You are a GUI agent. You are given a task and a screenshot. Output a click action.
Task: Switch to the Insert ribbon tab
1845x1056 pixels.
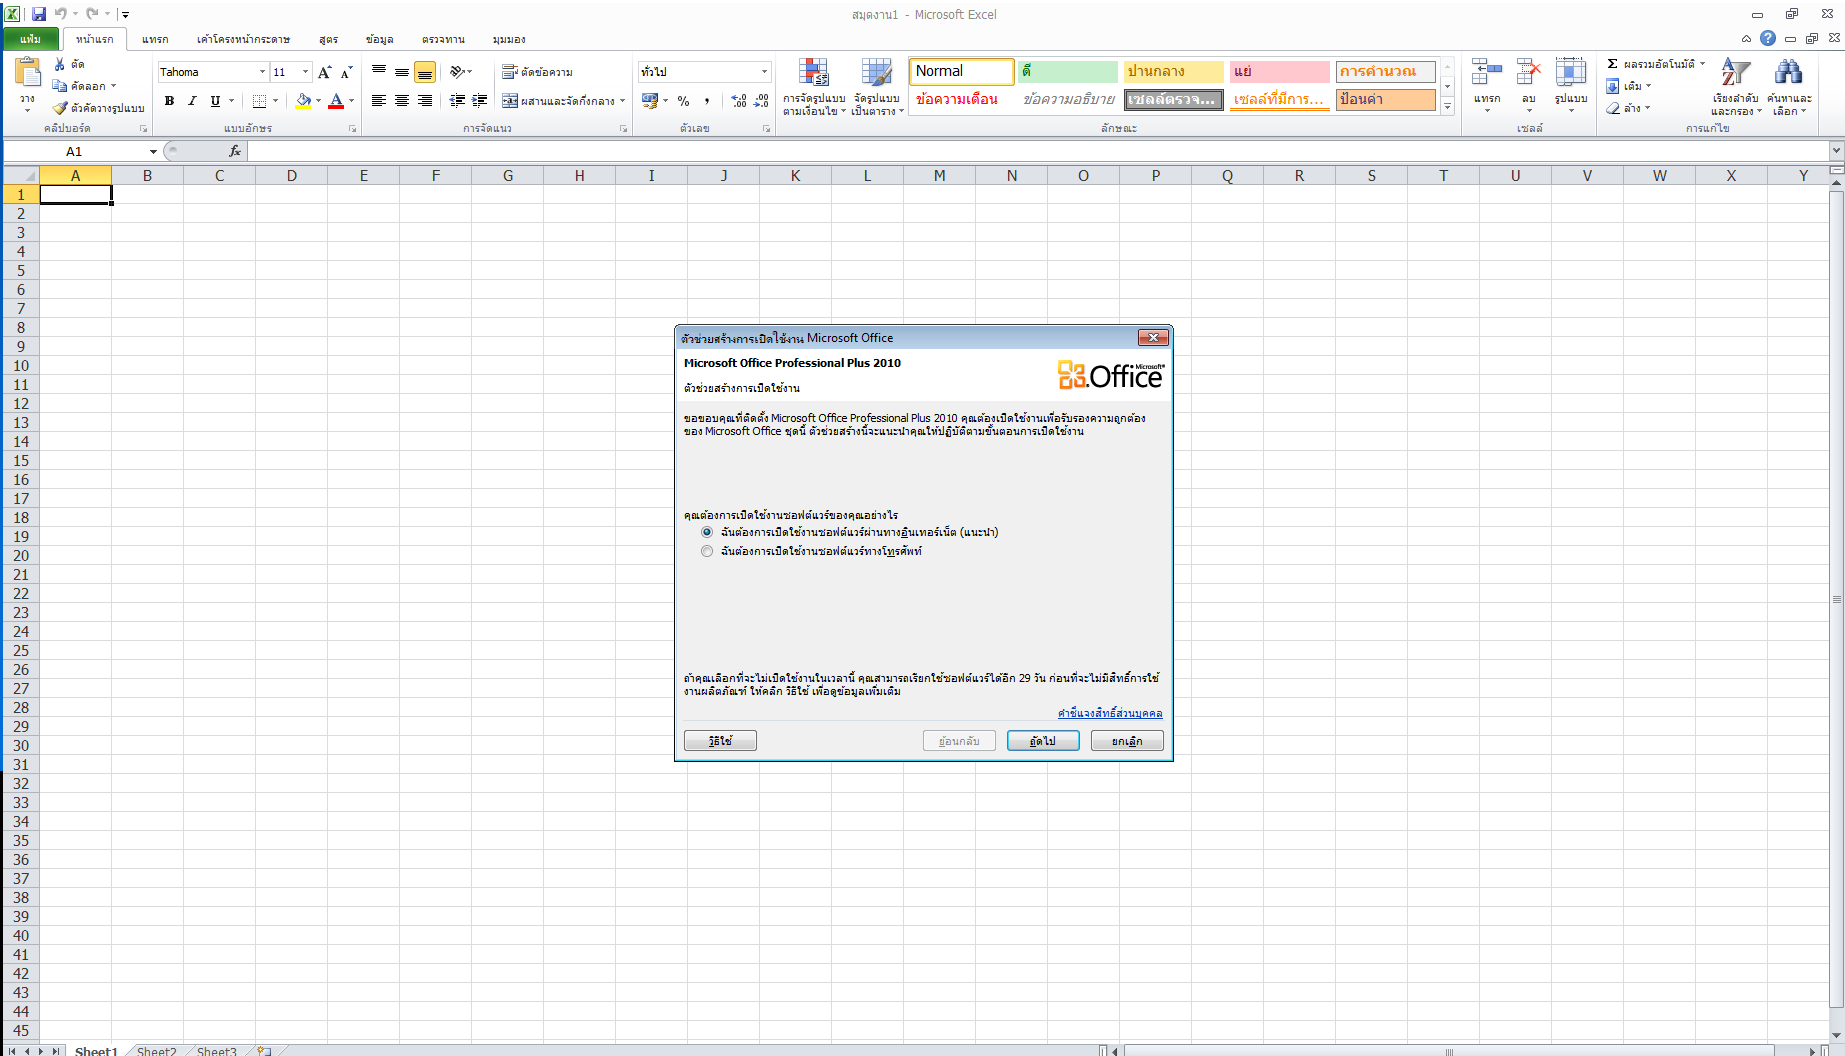[155, 39]
